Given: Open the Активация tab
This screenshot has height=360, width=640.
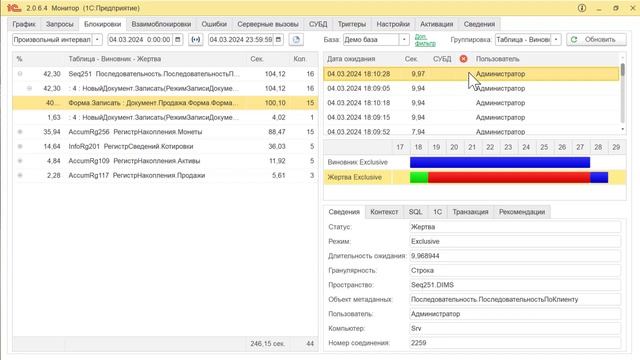Looking at the screenshot, I should pyautogui.click(x=436, y=24).
